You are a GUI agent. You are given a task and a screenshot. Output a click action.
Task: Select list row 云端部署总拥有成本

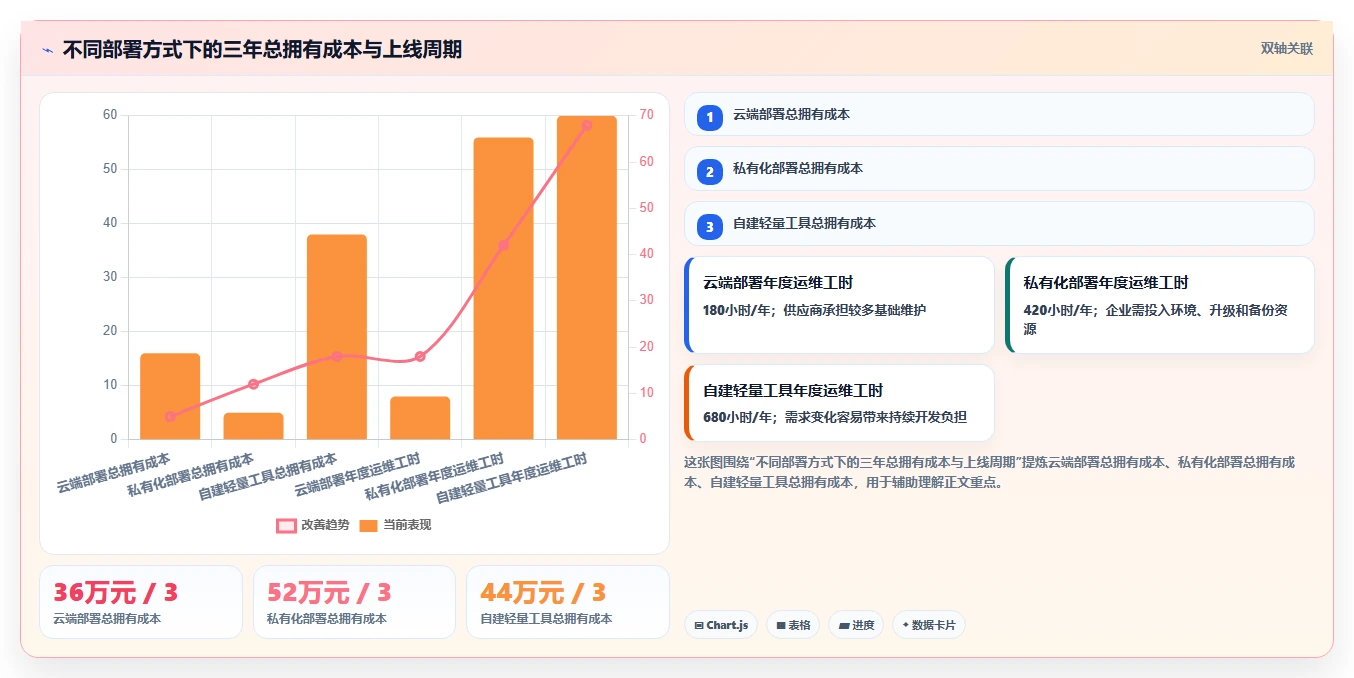point(999,114)
